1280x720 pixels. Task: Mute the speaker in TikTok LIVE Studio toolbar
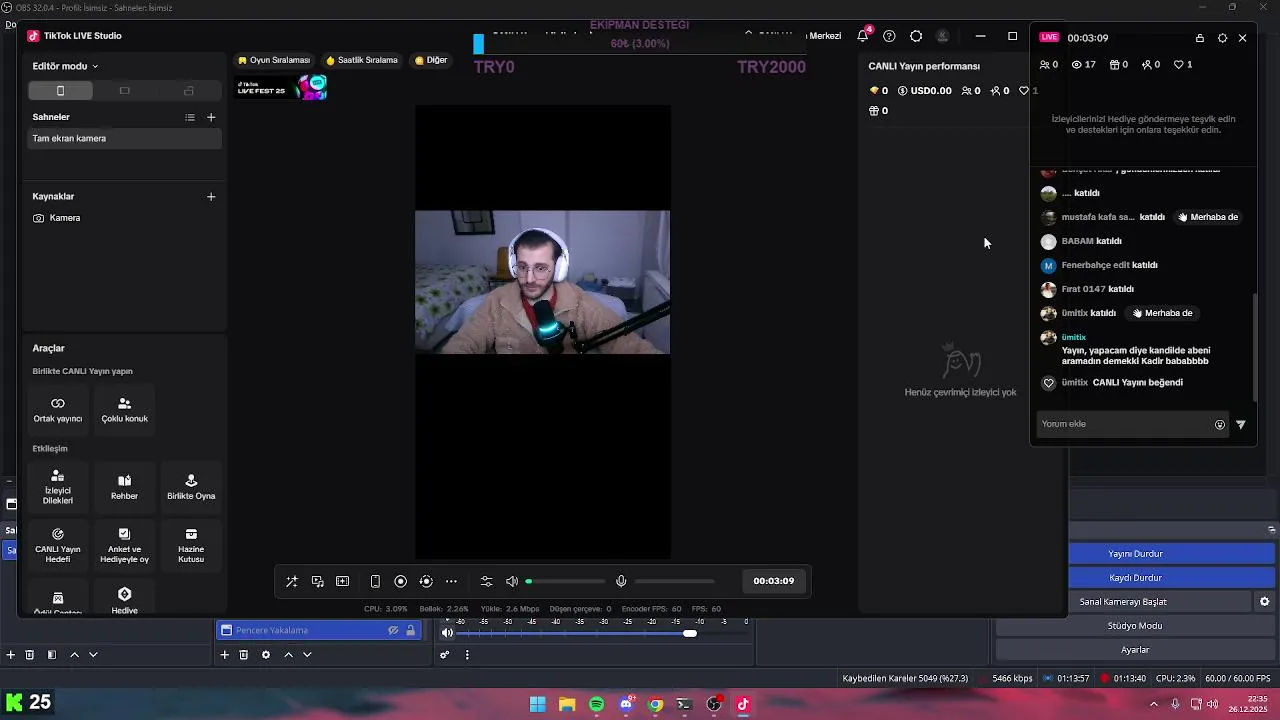click(x=512, y=581)
